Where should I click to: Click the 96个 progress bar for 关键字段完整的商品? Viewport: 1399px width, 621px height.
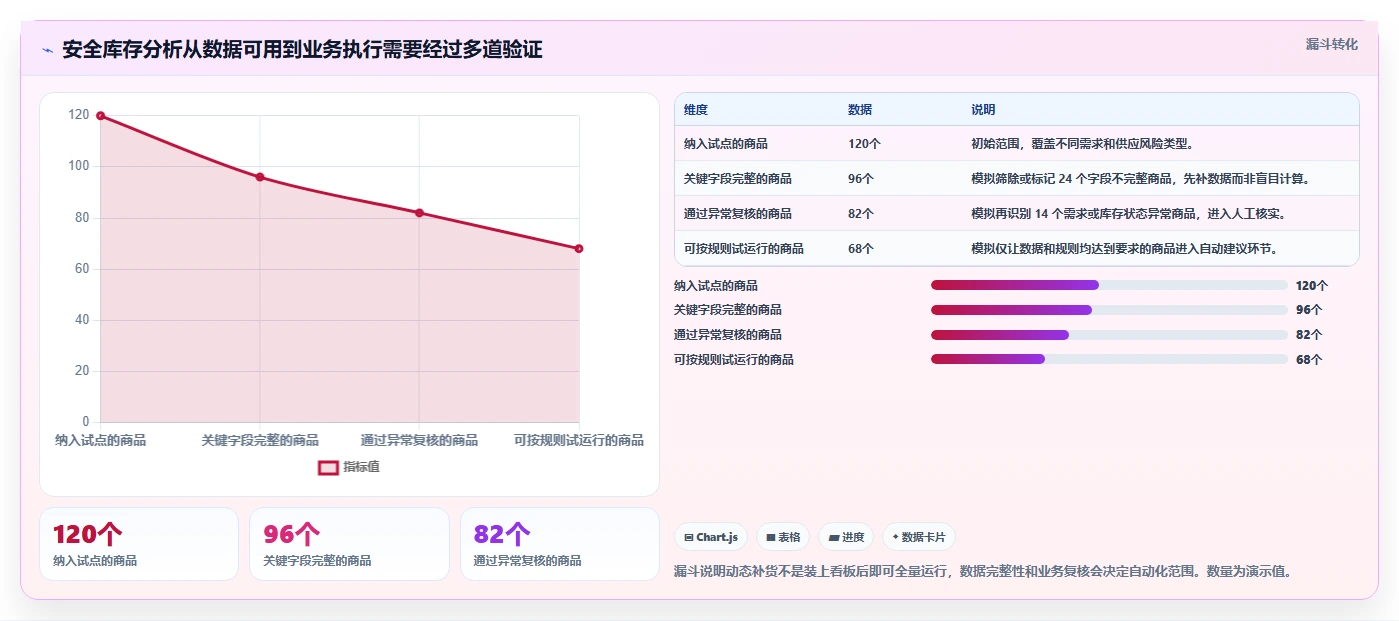point(1109,310)
